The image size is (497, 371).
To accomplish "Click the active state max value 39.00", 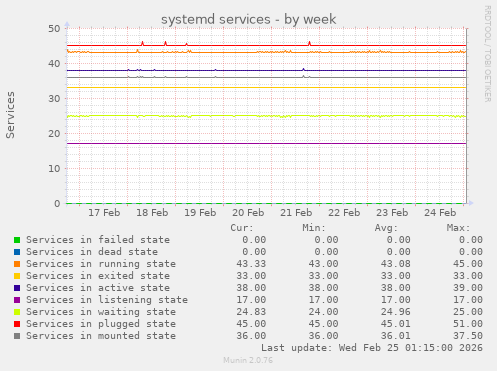I will 468,288.
